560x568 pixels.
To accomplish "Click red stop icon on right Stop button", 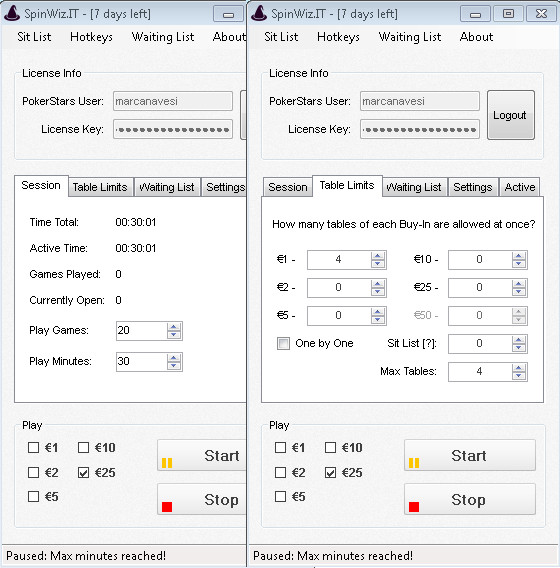I will point(414,507).
